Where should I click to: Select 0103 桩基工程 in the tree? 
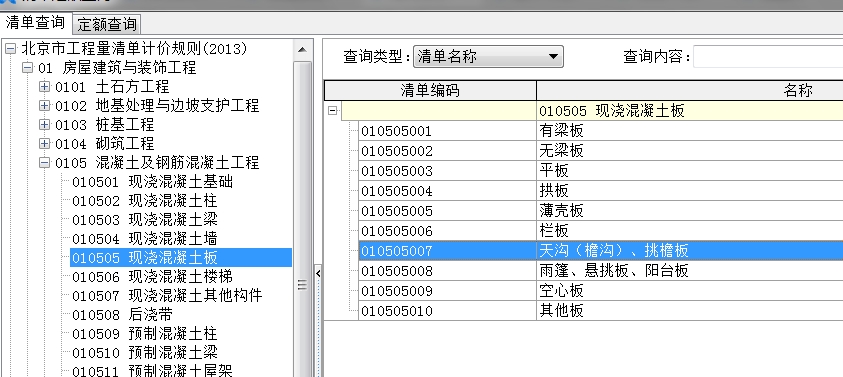104,125
